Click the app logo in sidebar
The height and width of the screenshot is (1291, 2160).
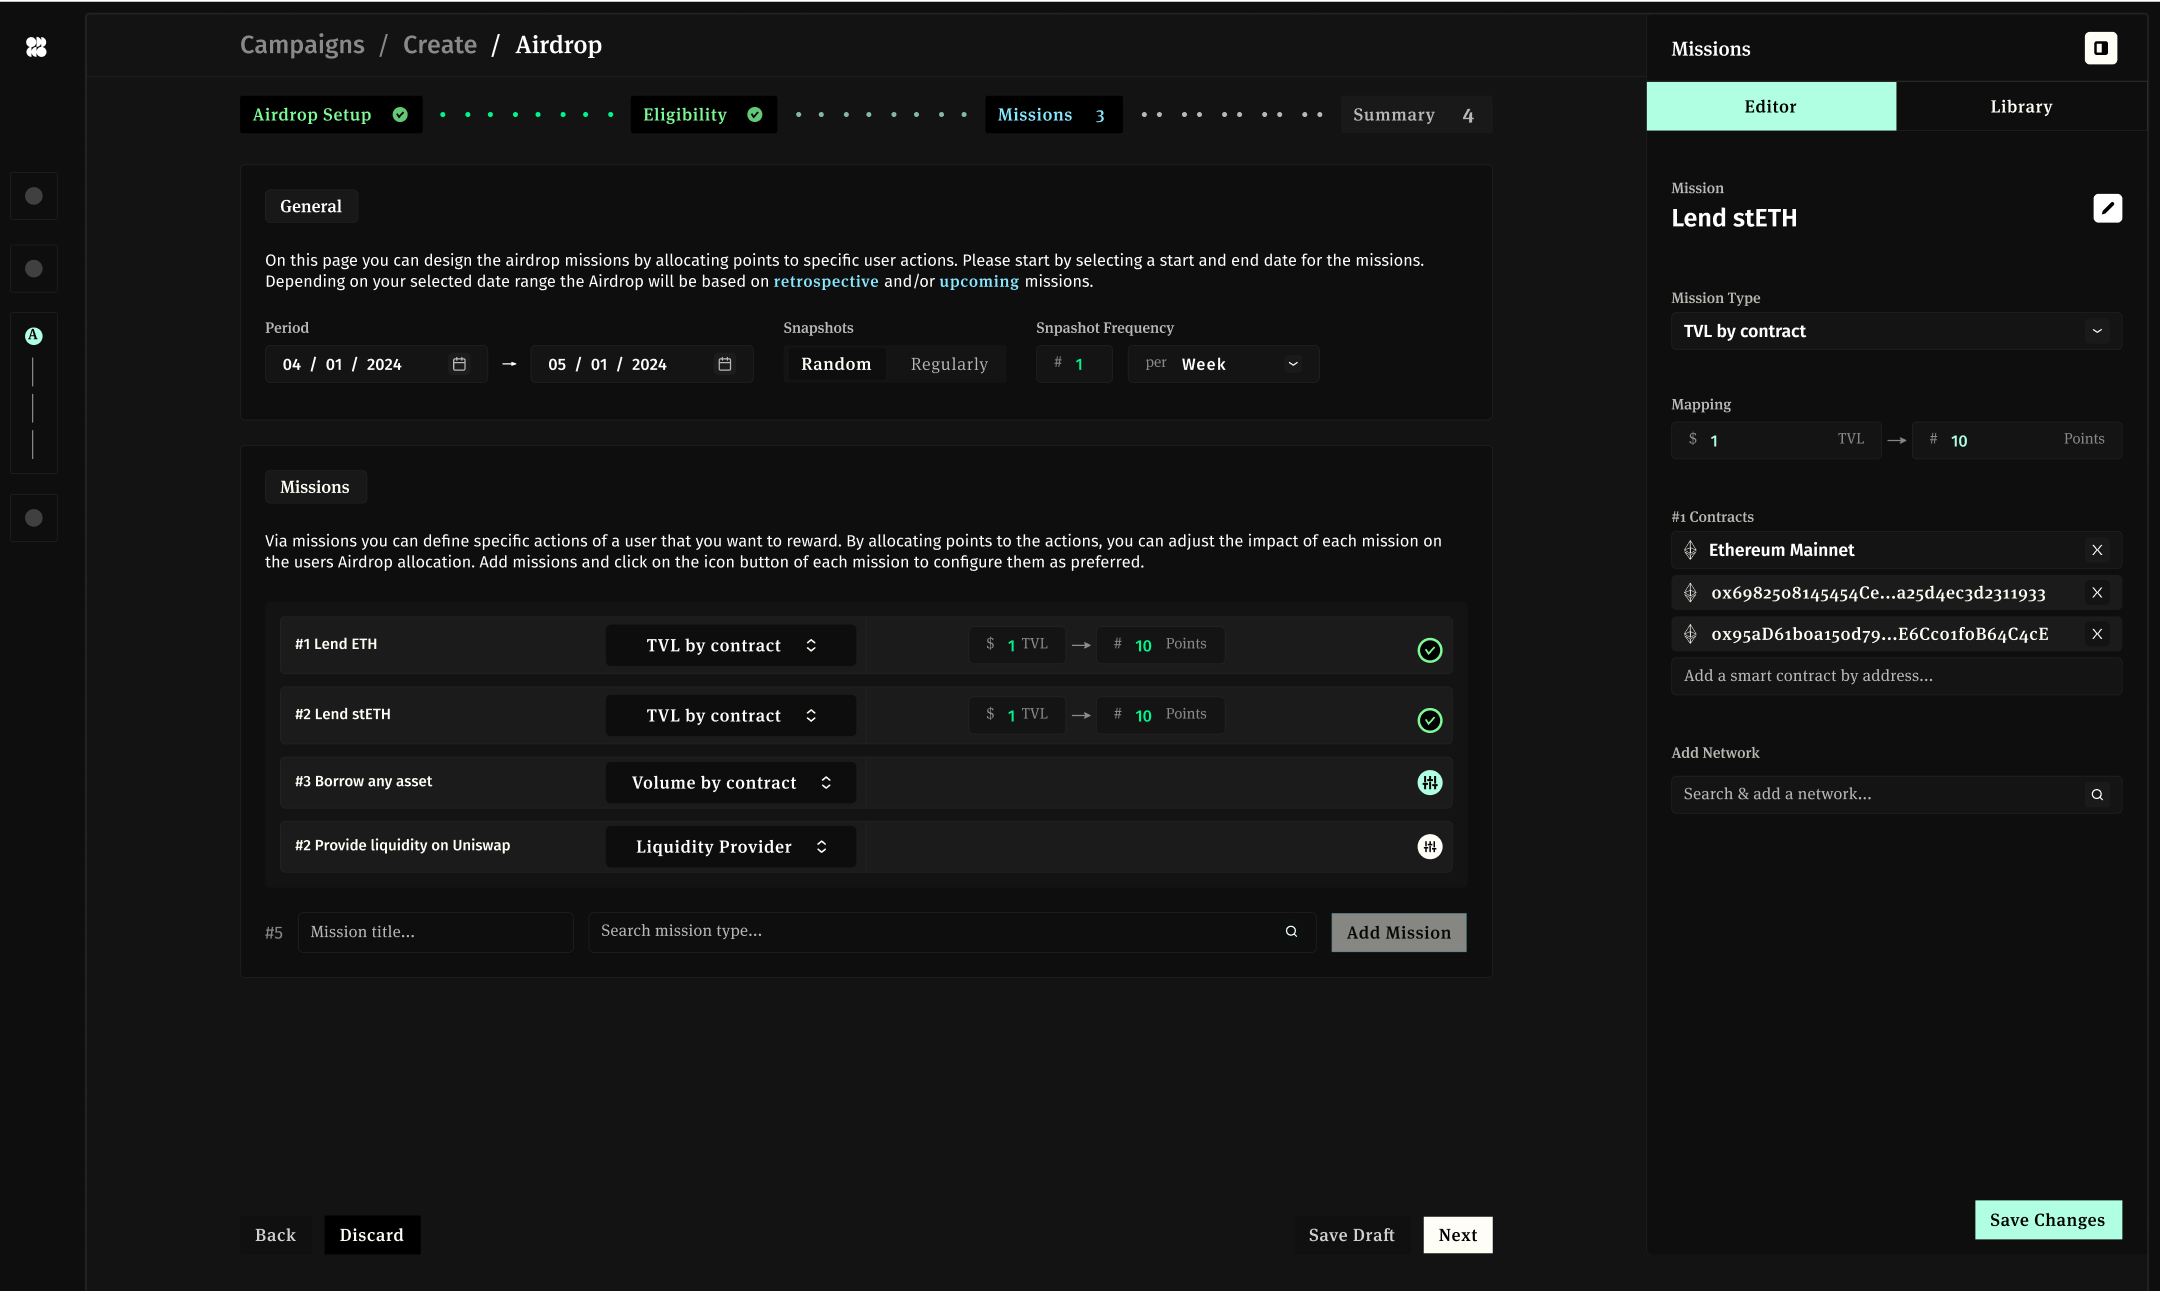(36, 47)
